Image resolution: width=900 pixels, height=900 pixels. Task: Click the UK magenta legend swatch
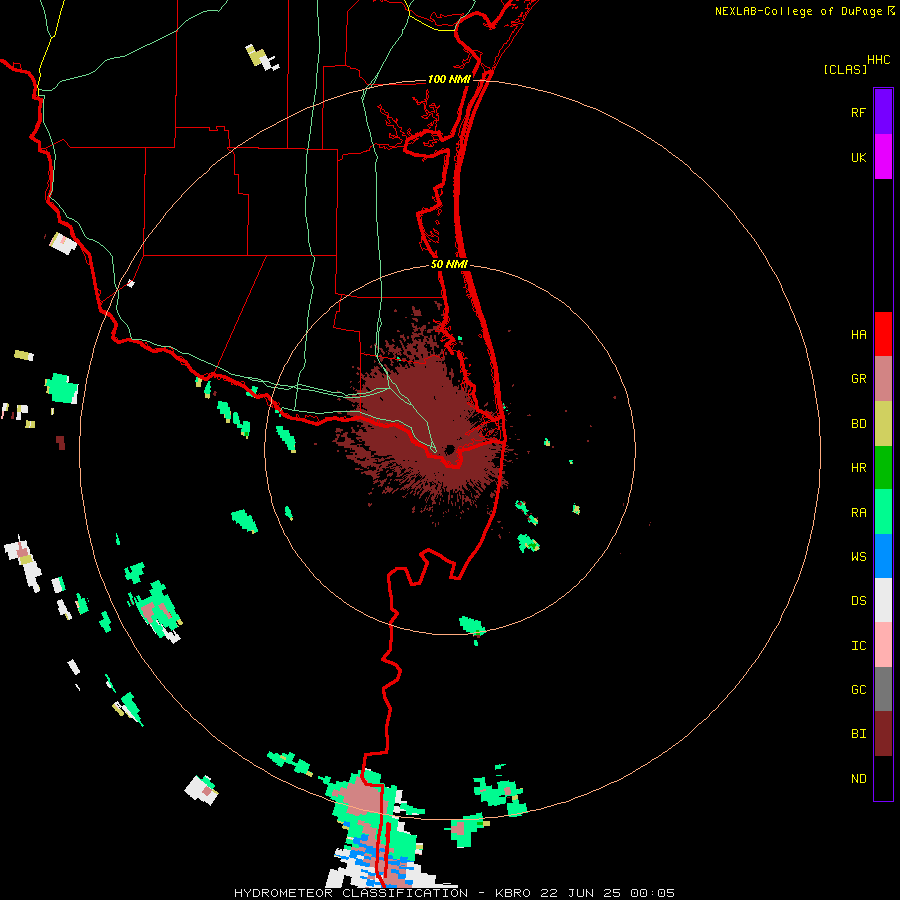coord(883,157)
